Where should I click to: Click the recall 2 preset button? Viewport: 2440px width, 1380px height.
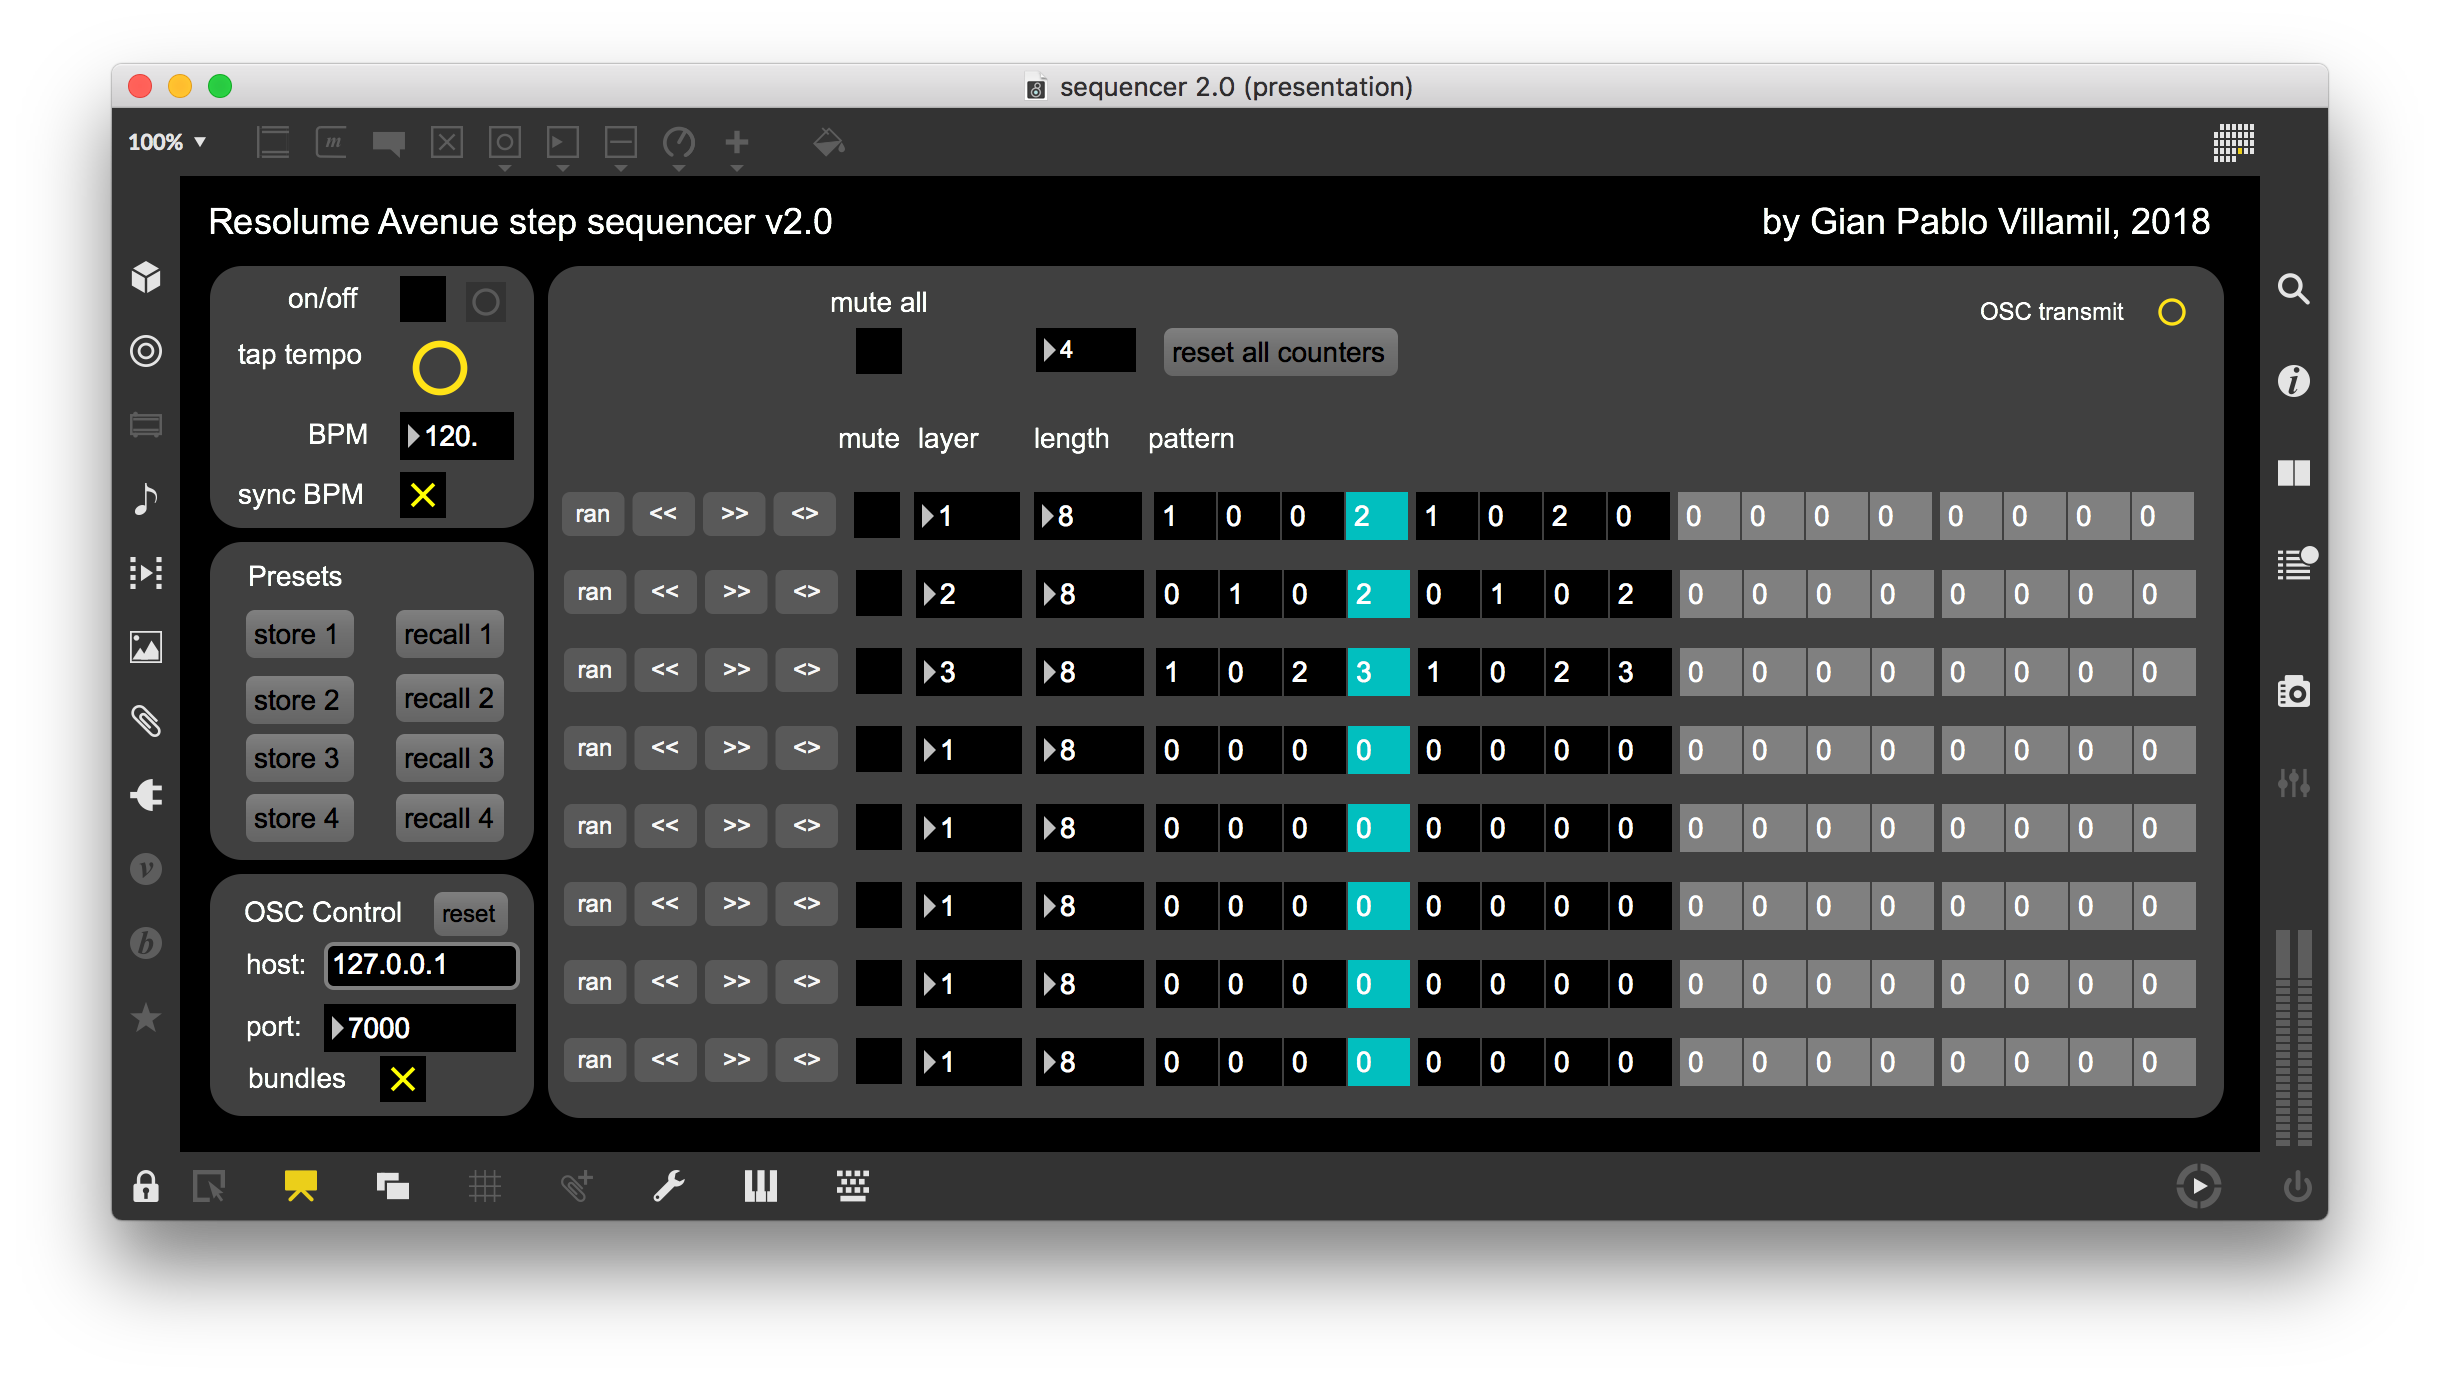448,698
